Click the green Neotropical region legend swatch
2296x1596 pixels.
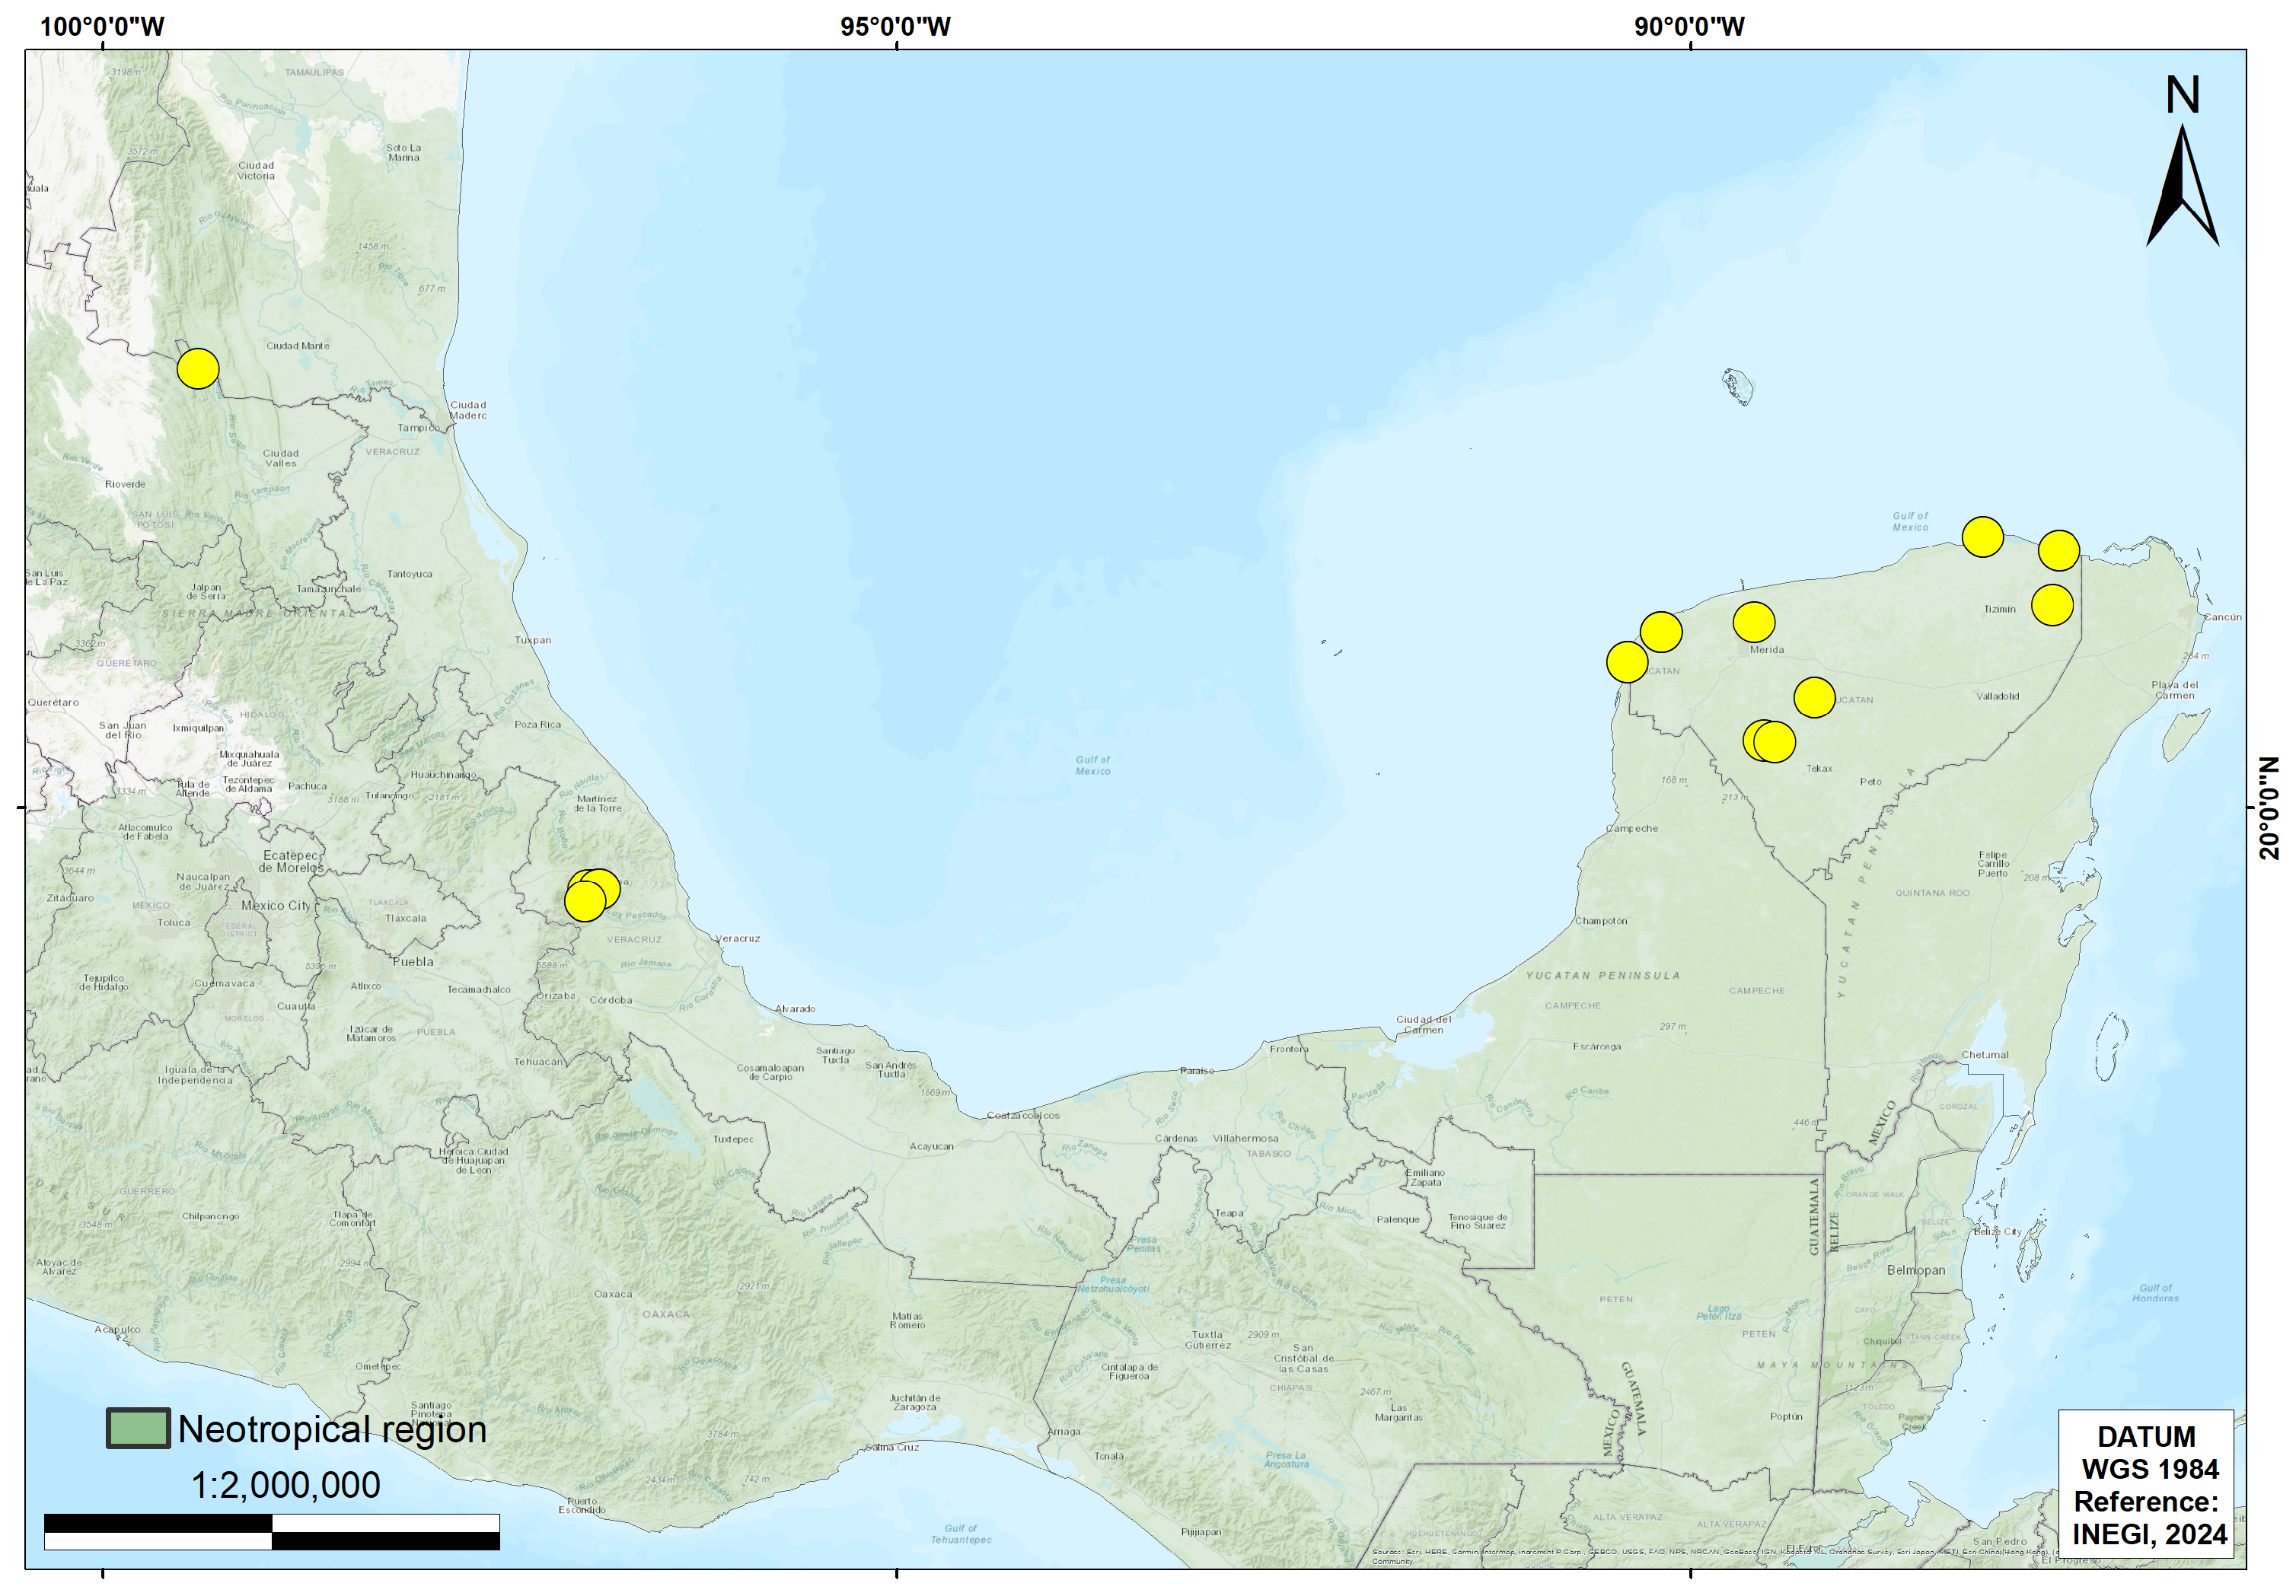138,1428
